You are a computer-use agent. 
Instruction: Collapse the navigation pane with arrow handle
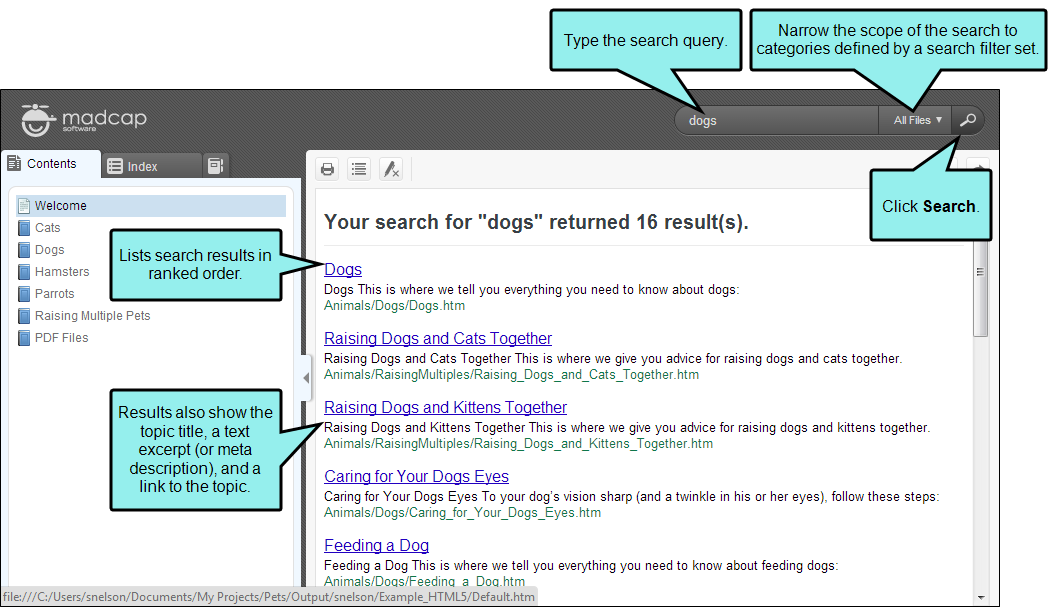pyautogui.click(x=306, y=377)
